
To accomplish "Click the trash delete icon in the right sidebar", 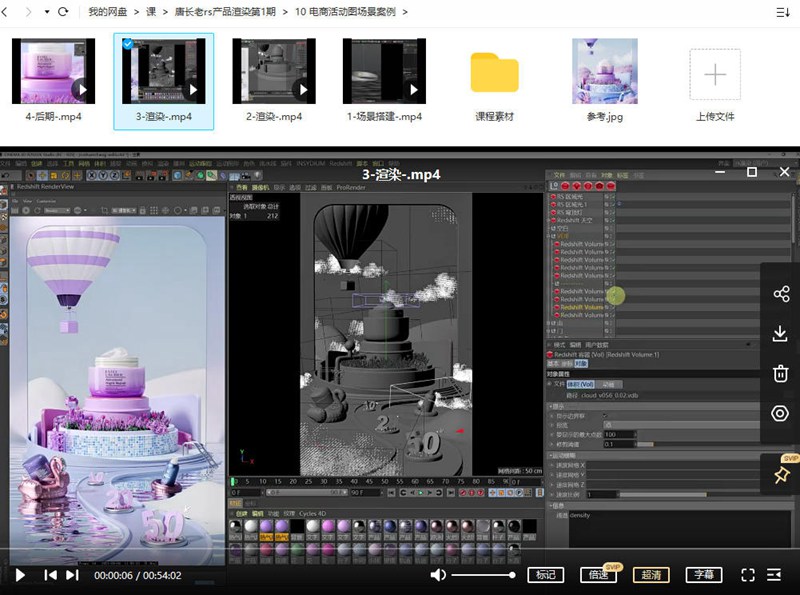I will tap(781, 373).
